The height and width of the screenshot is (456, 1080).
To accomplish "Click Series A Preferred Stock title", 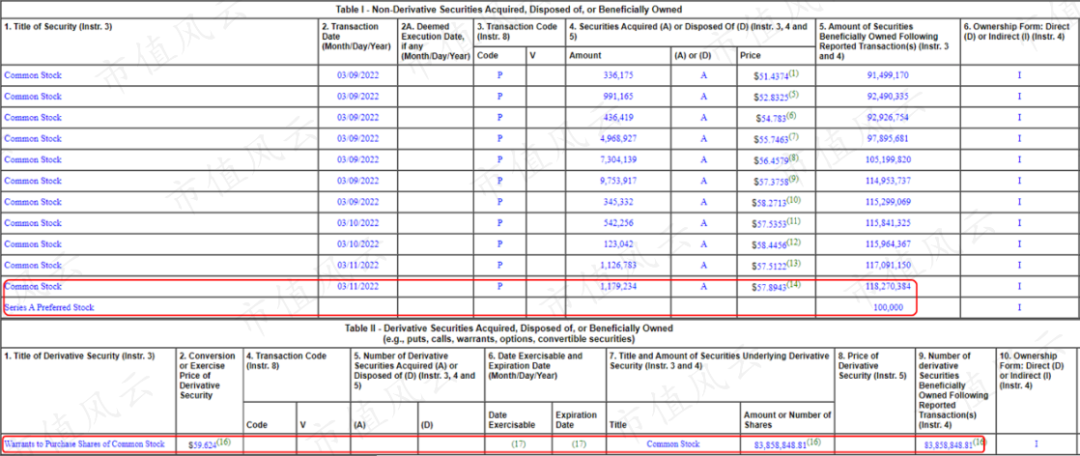I will [50, 308].
